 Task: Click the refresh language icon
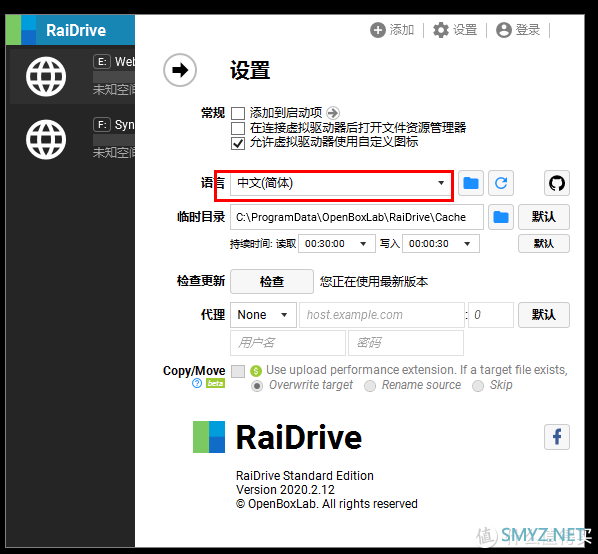(501, 183)
